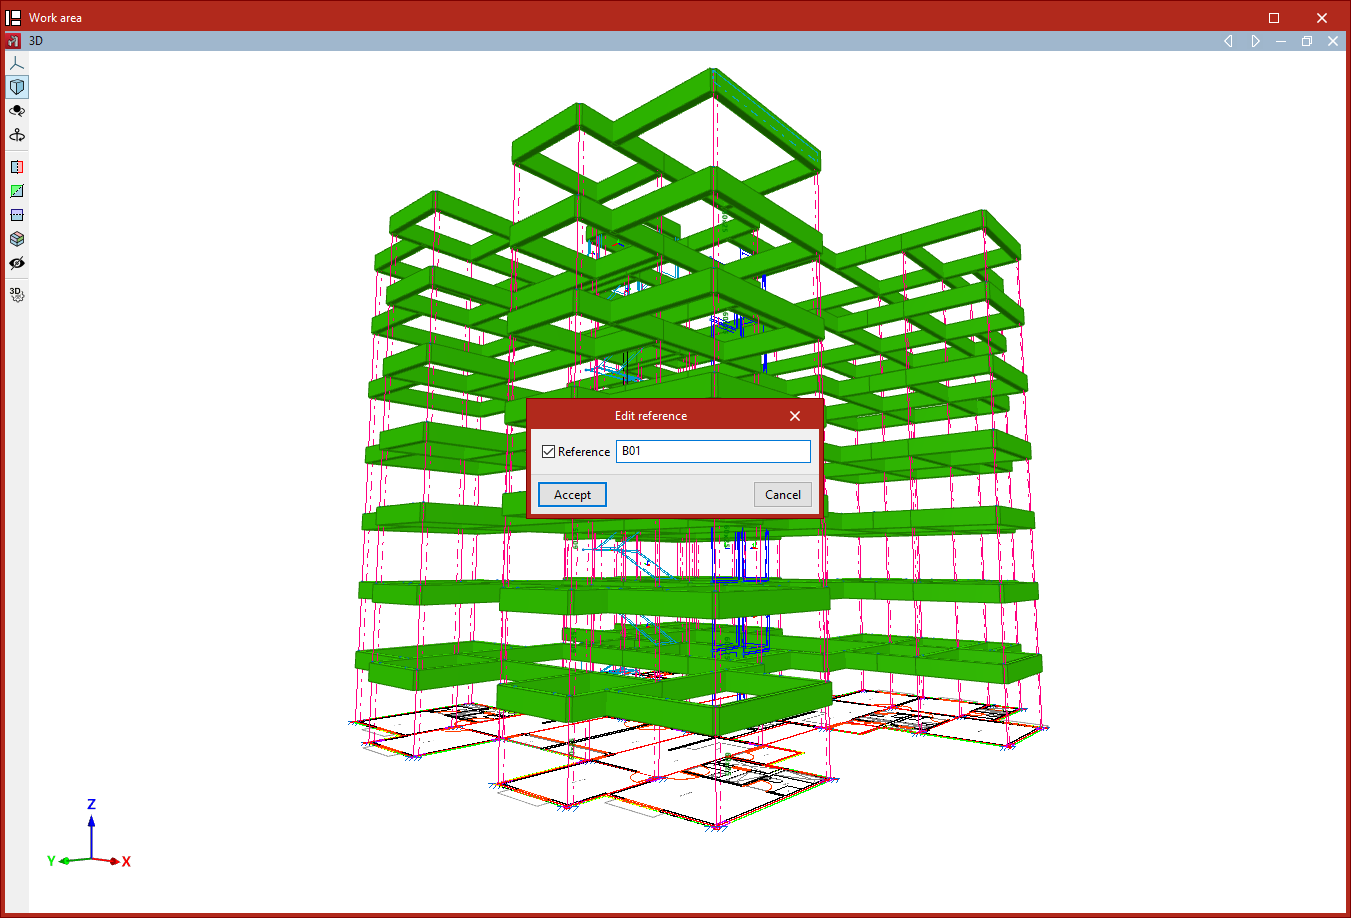Go to previous view with left arrow
1351x918 pixels.
tap(1228, 41)
